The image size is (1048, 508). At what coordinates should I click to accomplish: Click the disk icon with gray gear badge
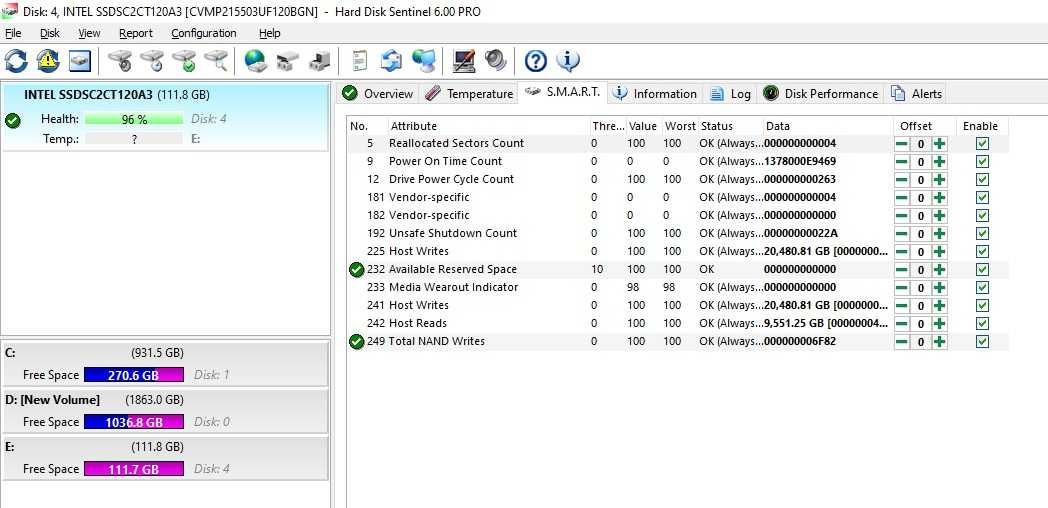pyautogui.click(x=120, y=61)
